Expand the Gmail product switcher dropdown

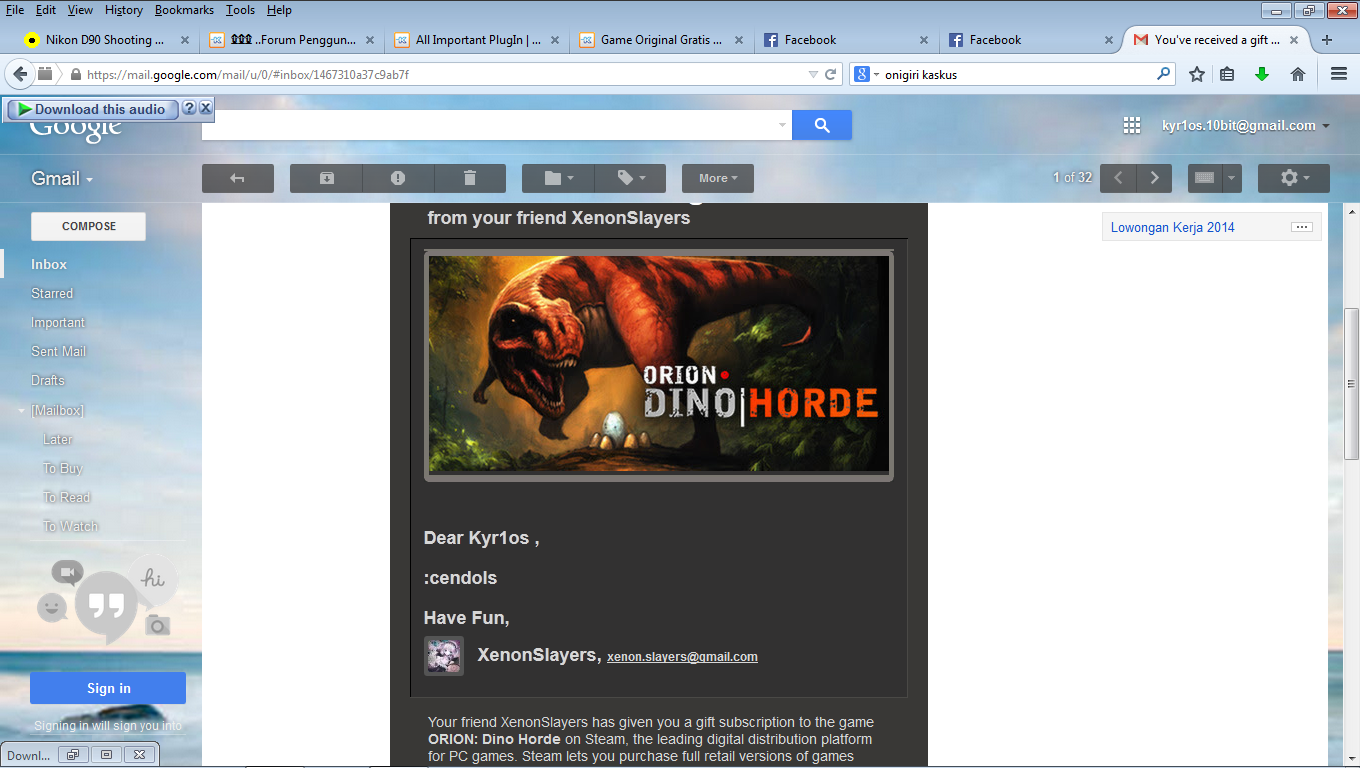[62, 178]
